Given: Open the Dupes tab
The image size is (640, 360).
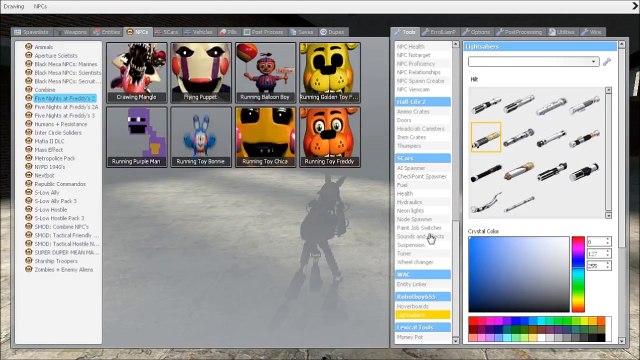Looking at the screenshot, I should (x=332, y=32).
